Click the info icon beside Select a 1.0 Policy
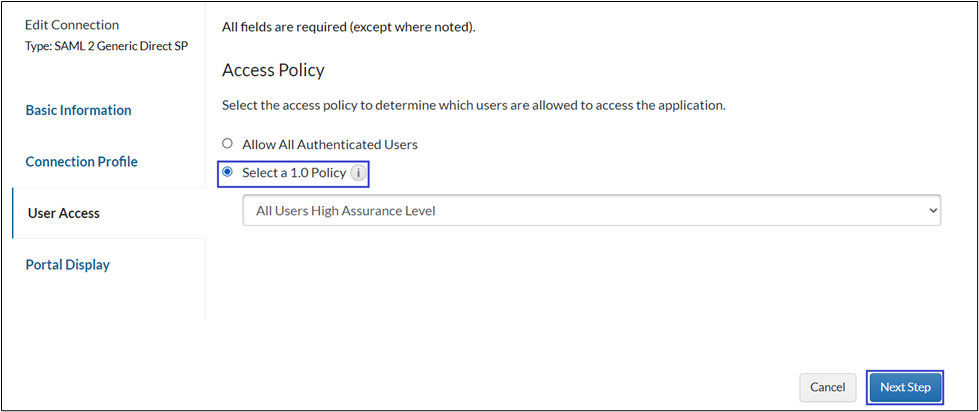 click(x=360, y=173)
